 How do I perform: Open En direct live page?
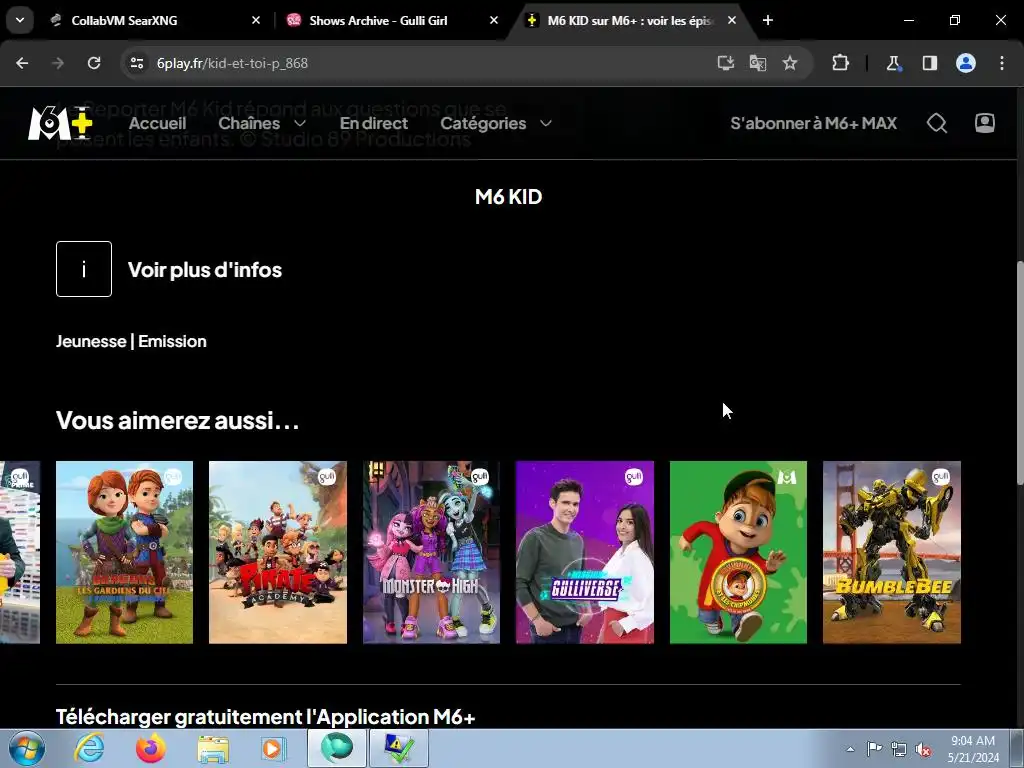coord(374,123)
